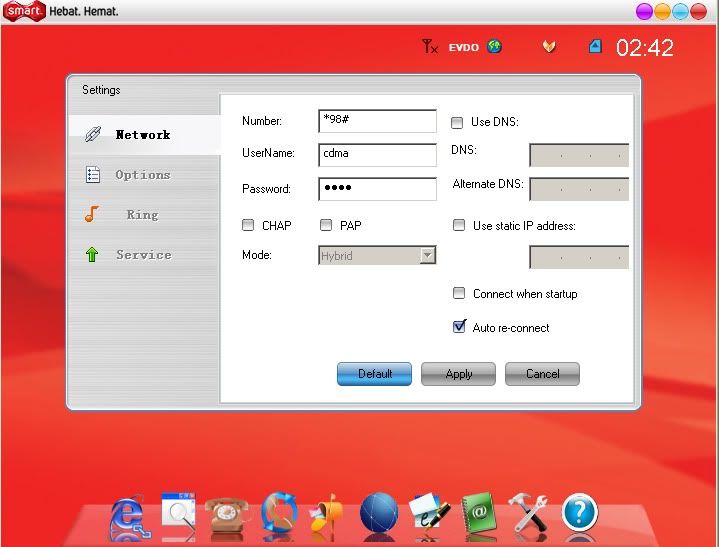Click the Mode: label

coord(257,255)
